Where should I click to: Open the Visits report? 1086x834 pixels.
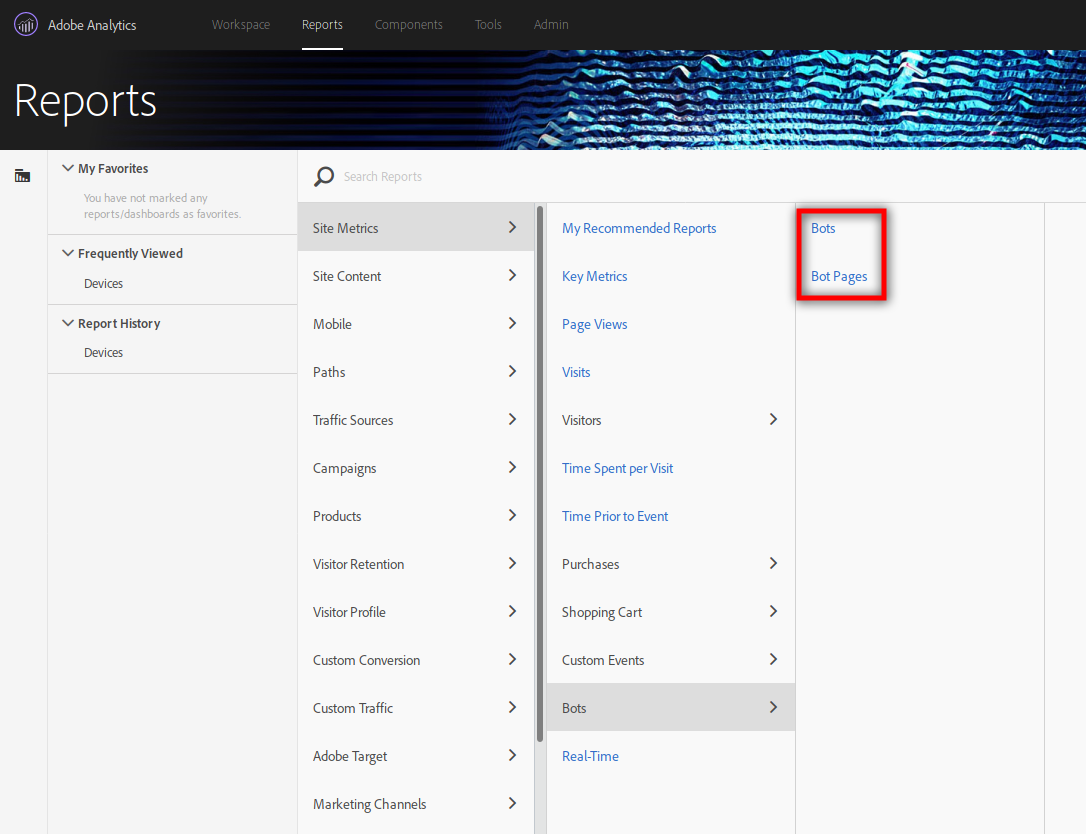coord(576,372)
